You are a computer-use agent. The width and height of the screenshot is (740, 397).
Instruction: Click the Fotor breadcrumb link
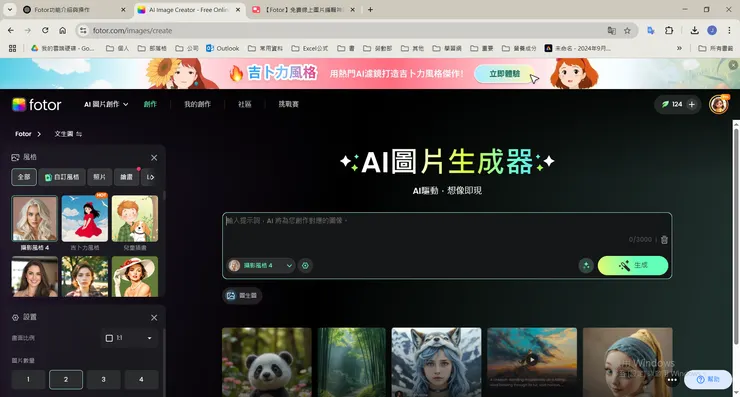[23, 134]
